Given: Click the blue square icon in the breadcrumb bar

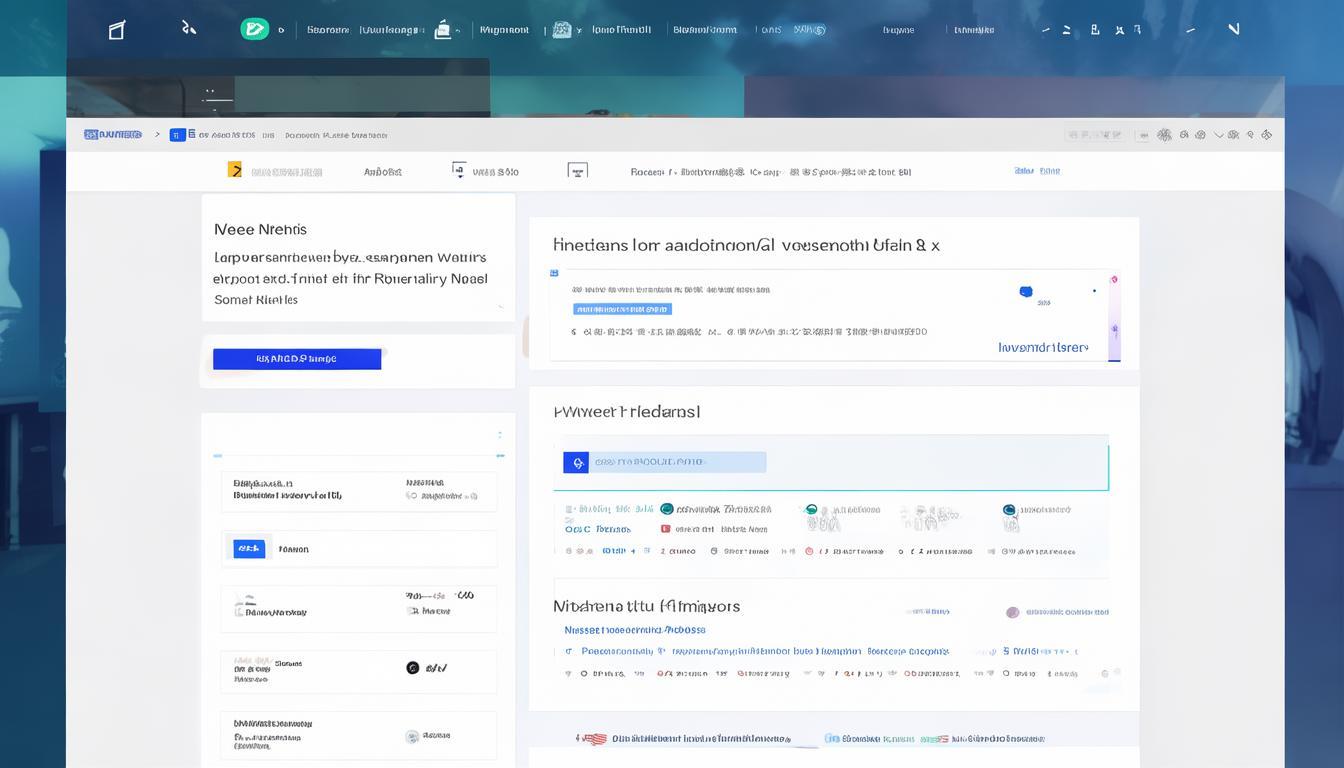Looking at the screenshot, I should pyautogui.click(x=177, y=134).
